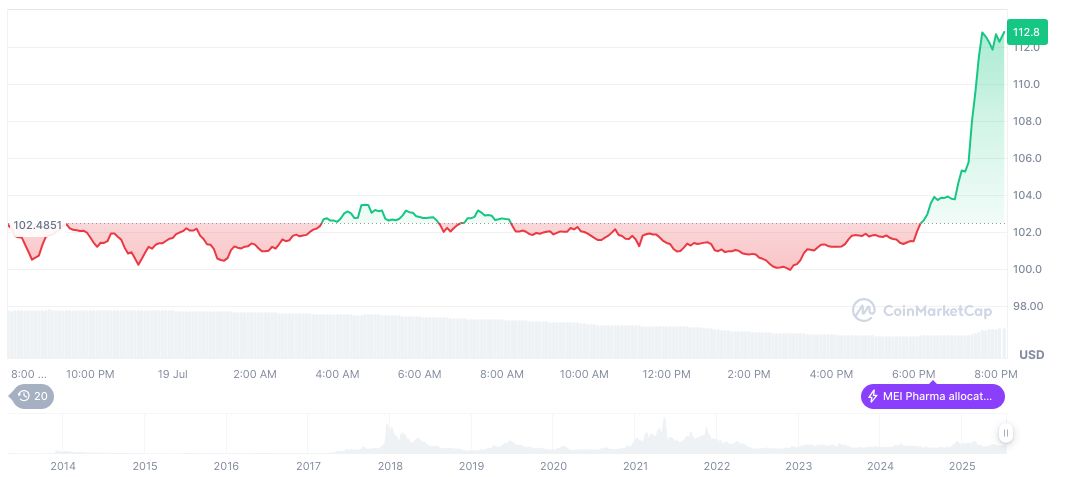Select 2018 on the year navigator
This screenshot has width=1072, height=477.
coord(390,466)
